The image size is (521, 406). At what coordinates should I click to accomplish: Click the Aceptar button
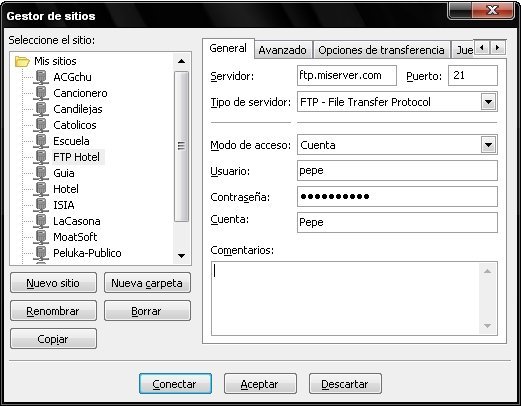click(260, 384)
